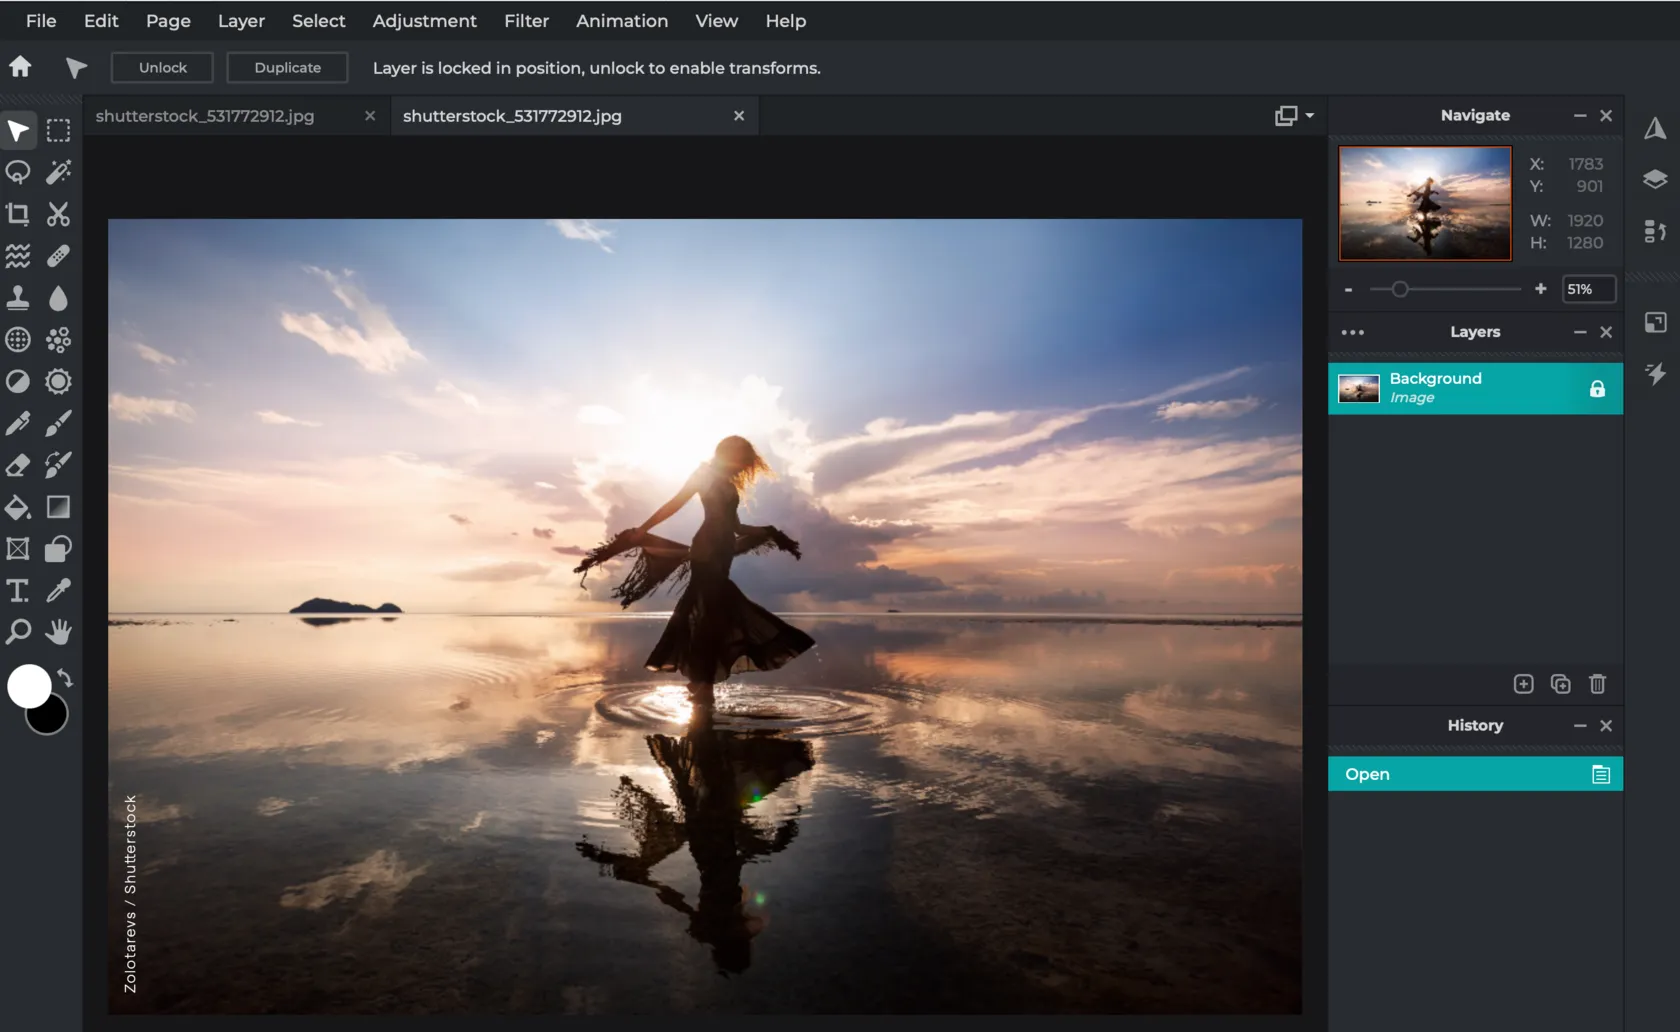Select the Paint Bucket fill tool
The height and width of the screenshot is (1032, 1680).
[18, 507]
